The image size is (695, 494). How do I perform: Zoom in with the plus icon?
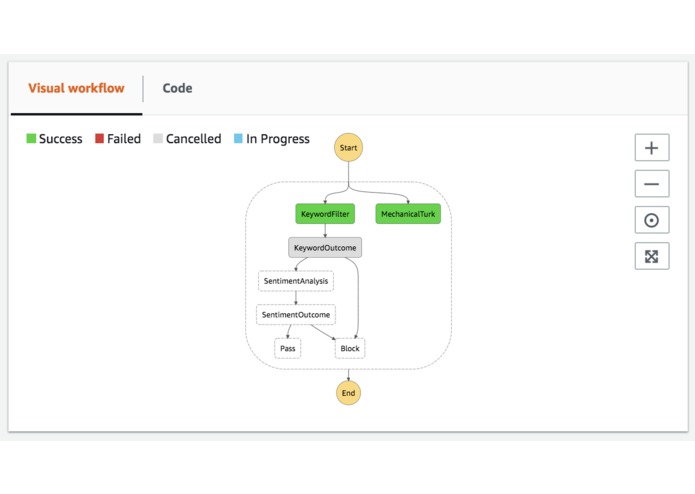click(652, 148)
